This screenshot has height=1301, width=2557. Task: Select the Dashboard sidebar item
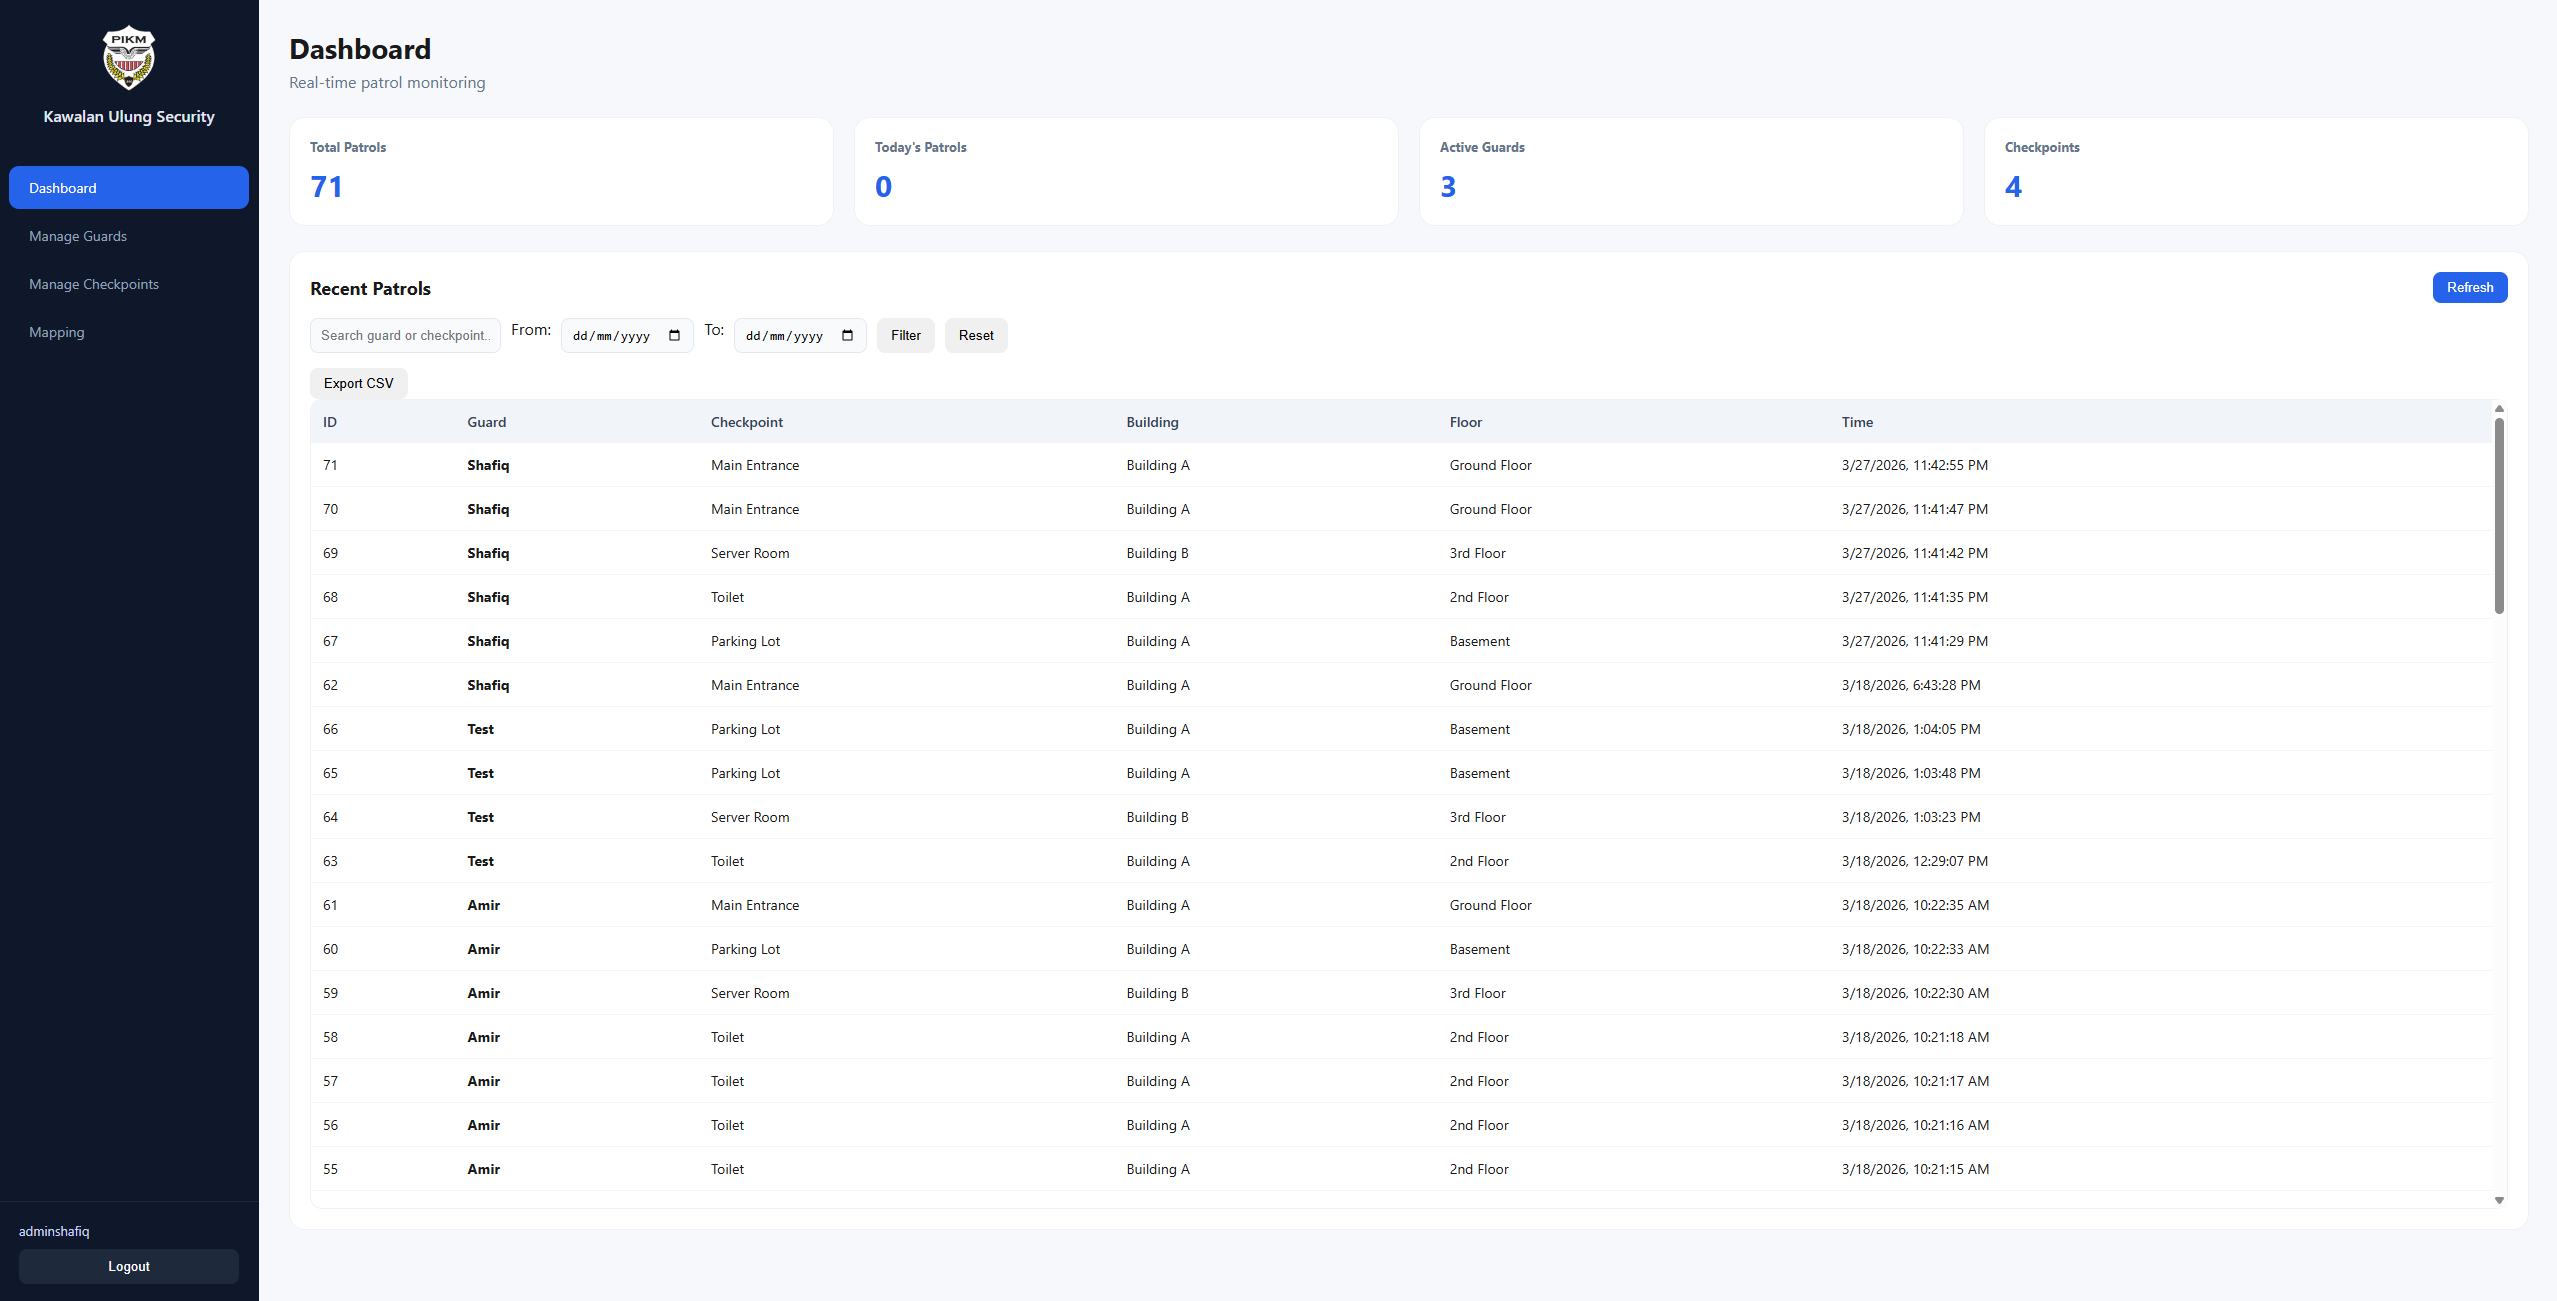pos(129,188)
